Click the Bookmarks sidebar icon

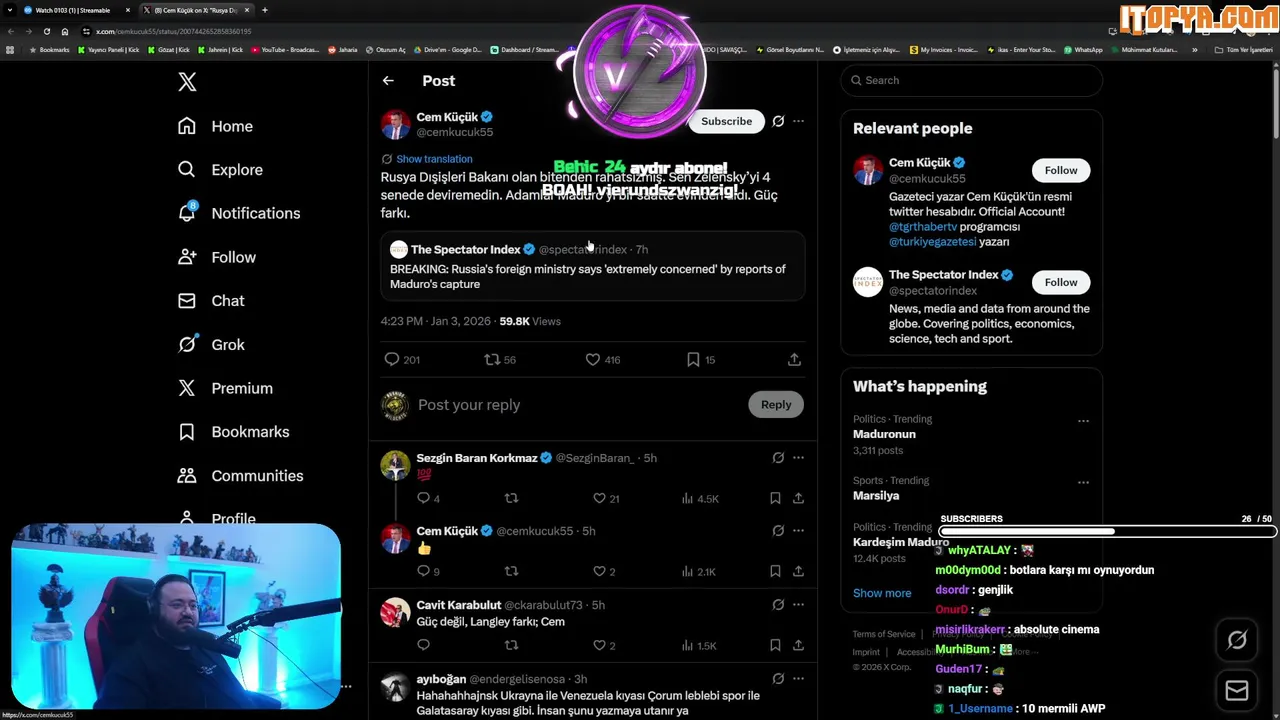187,432
